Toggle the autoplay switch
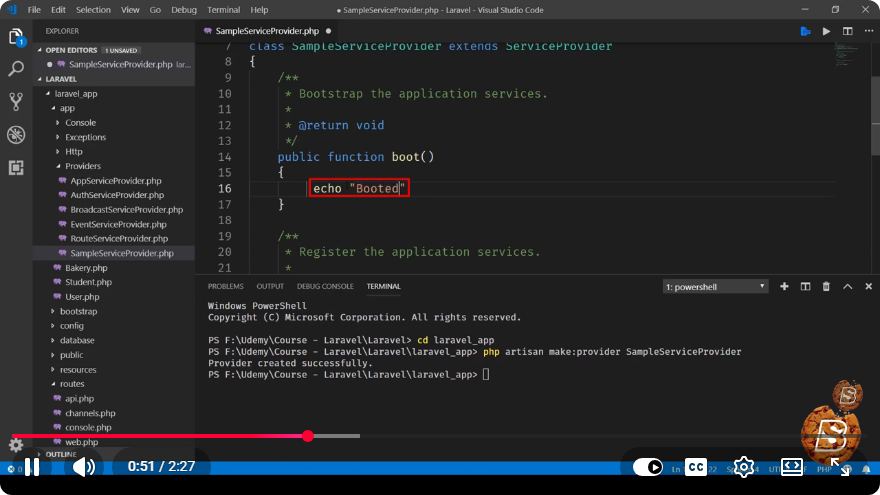The height and width of the screenshot is (495, 880). pos(648,467)
